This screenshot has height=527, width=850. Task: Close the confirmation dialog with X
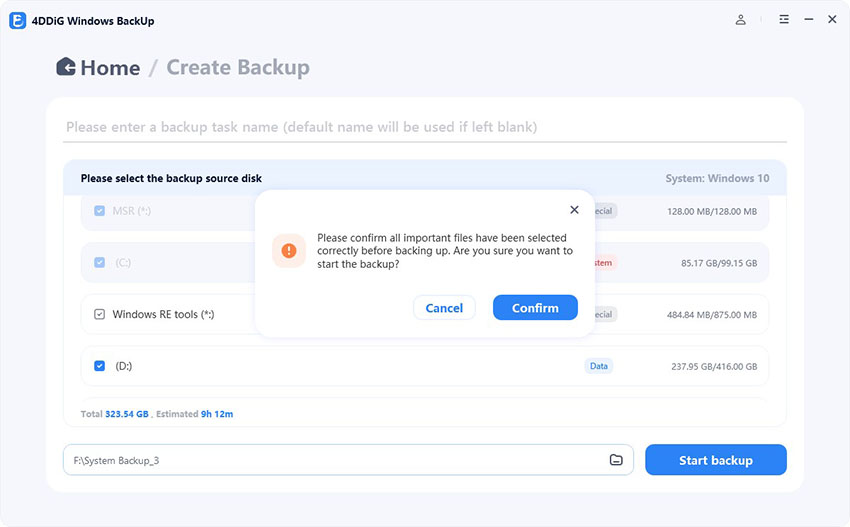point(574,210)
